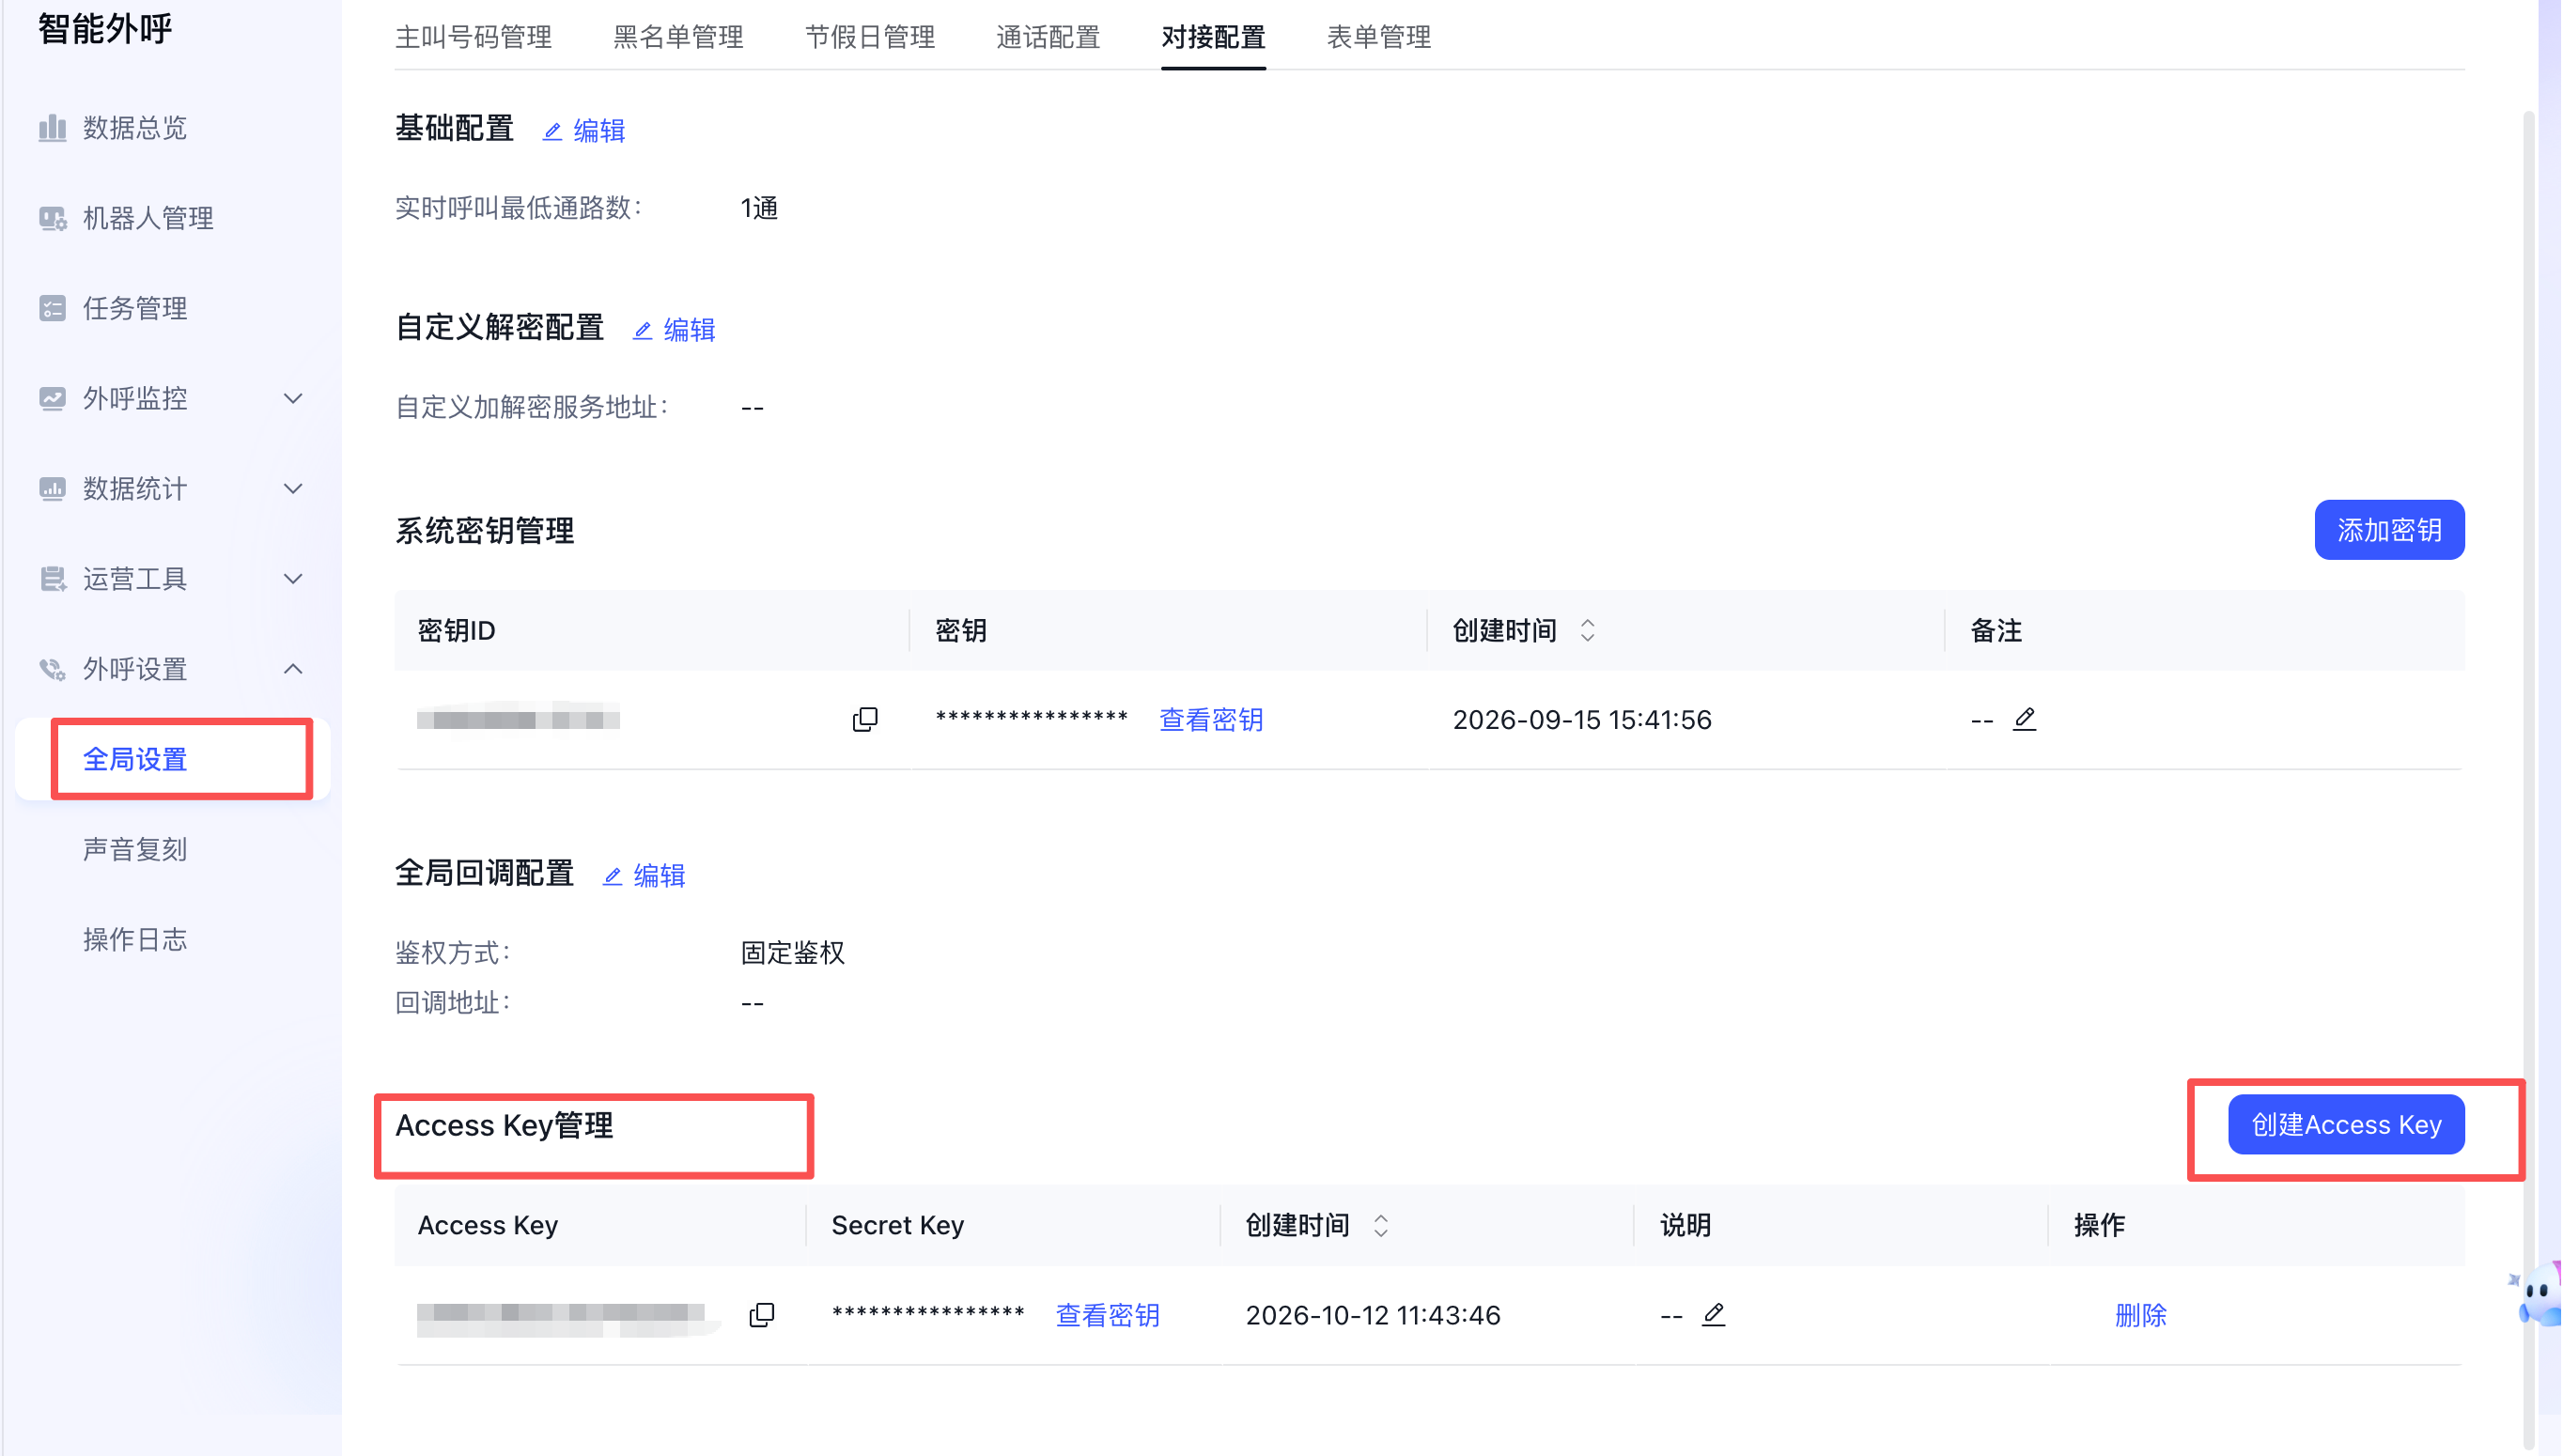Viewport: 2563px width, 1456px height.
Task: Switch to the 黑名单管理 tab
Action: click(x=678, y=37)
